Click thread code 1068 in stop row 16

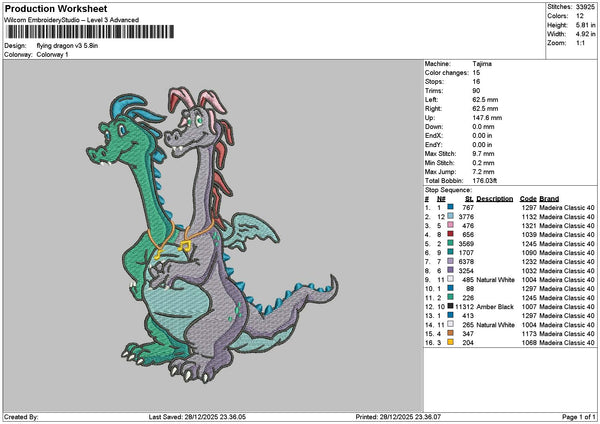coord(529,342)
